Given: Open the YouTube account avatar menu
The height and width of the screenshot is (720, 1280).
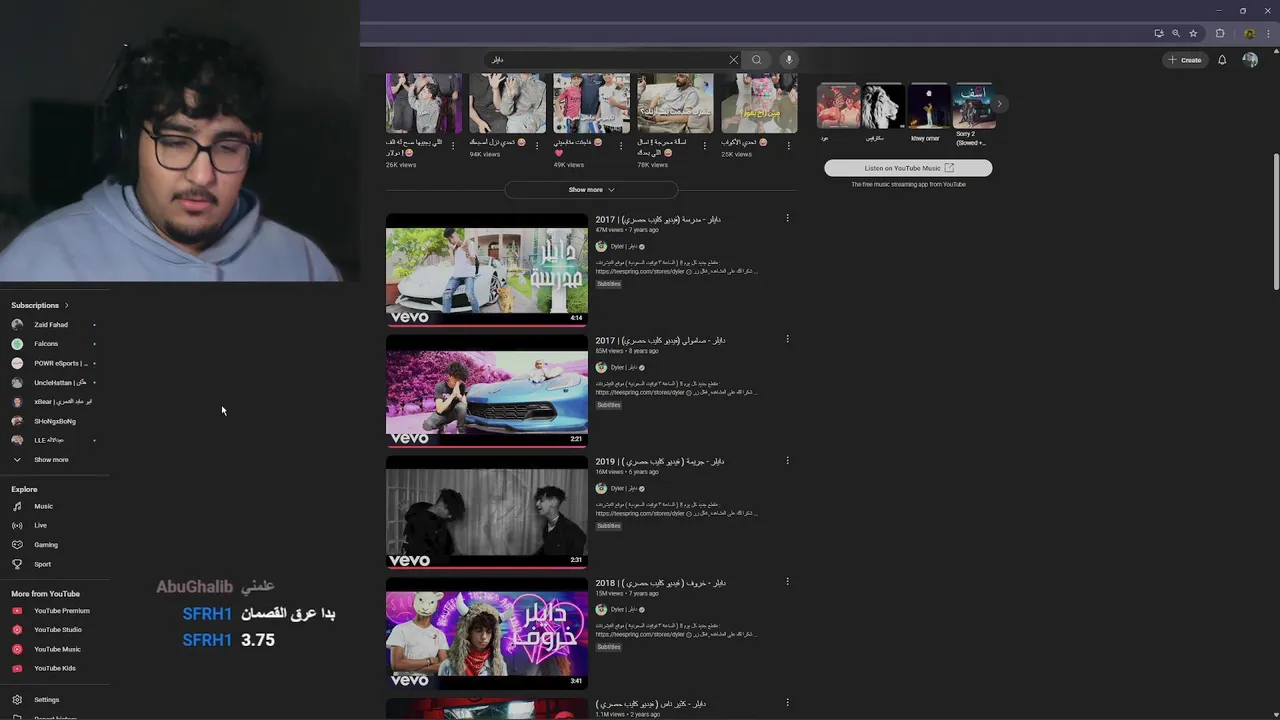Looking at the screenshot, I should pyautogui.click(x=1250, y=60).
